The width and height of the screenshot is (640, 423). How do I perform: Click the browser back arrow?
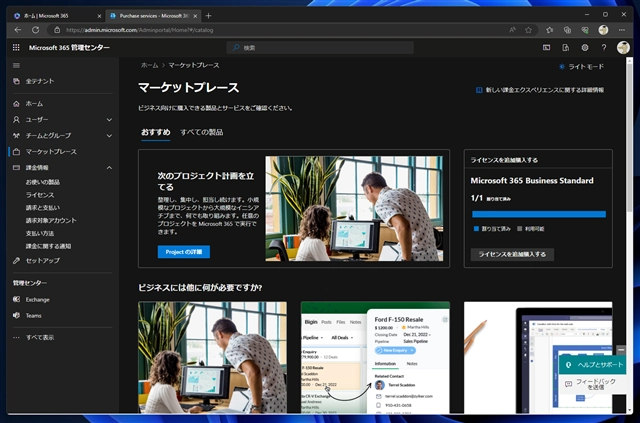pos(18,30)
